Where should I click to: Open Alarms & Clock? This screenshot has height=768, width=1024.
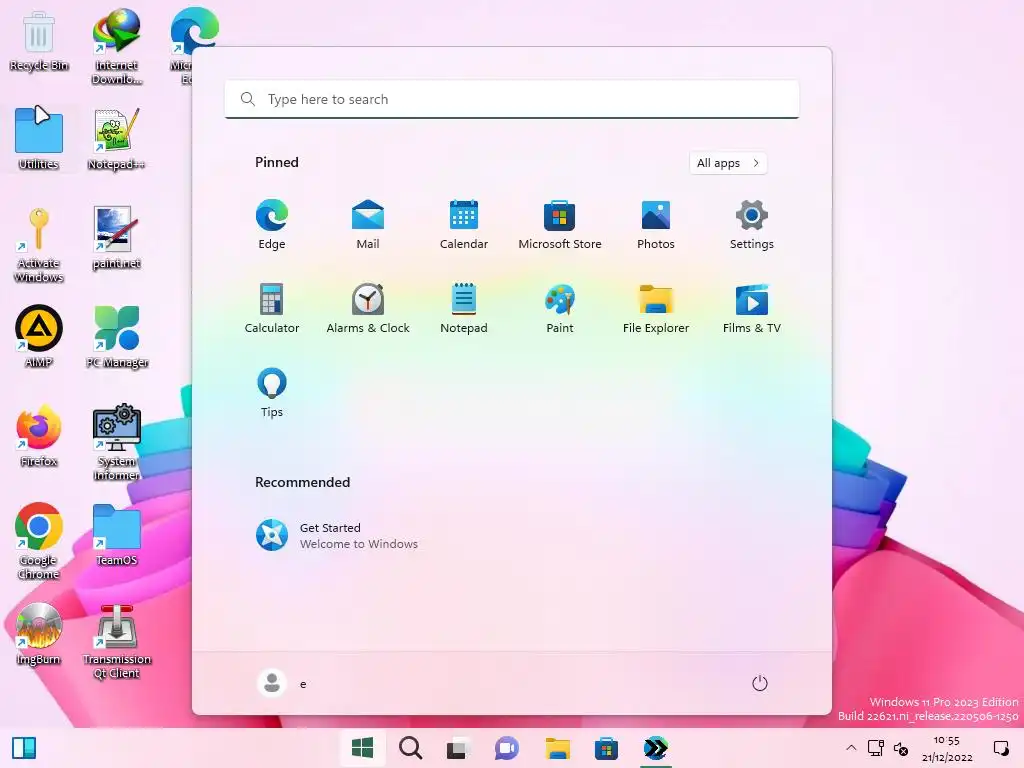click(x=368, y=308)
